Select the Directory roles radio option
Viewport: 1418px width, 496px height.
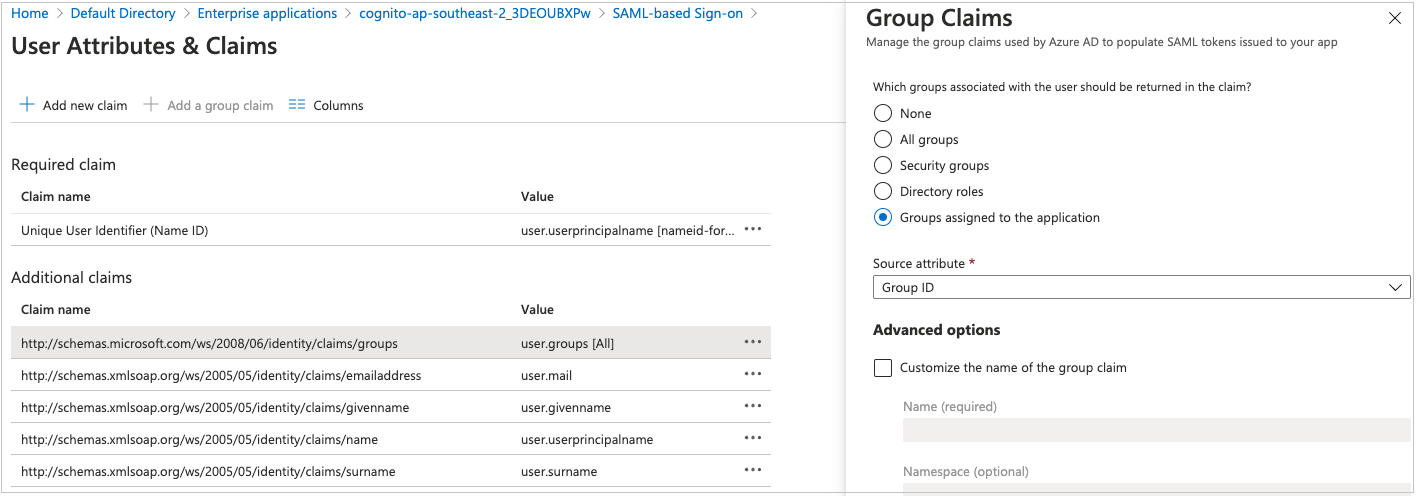click(883, 192)
